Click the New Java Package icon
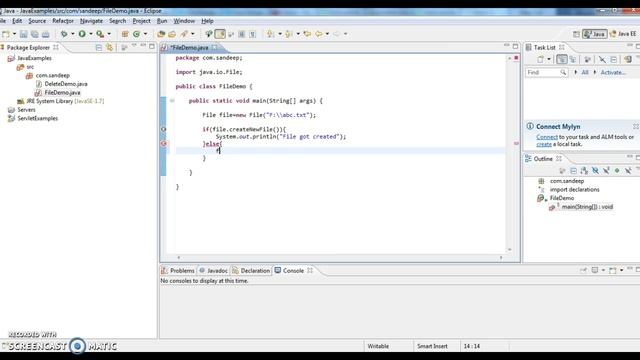This screenshot has width=640, height=360. point(125,34)
